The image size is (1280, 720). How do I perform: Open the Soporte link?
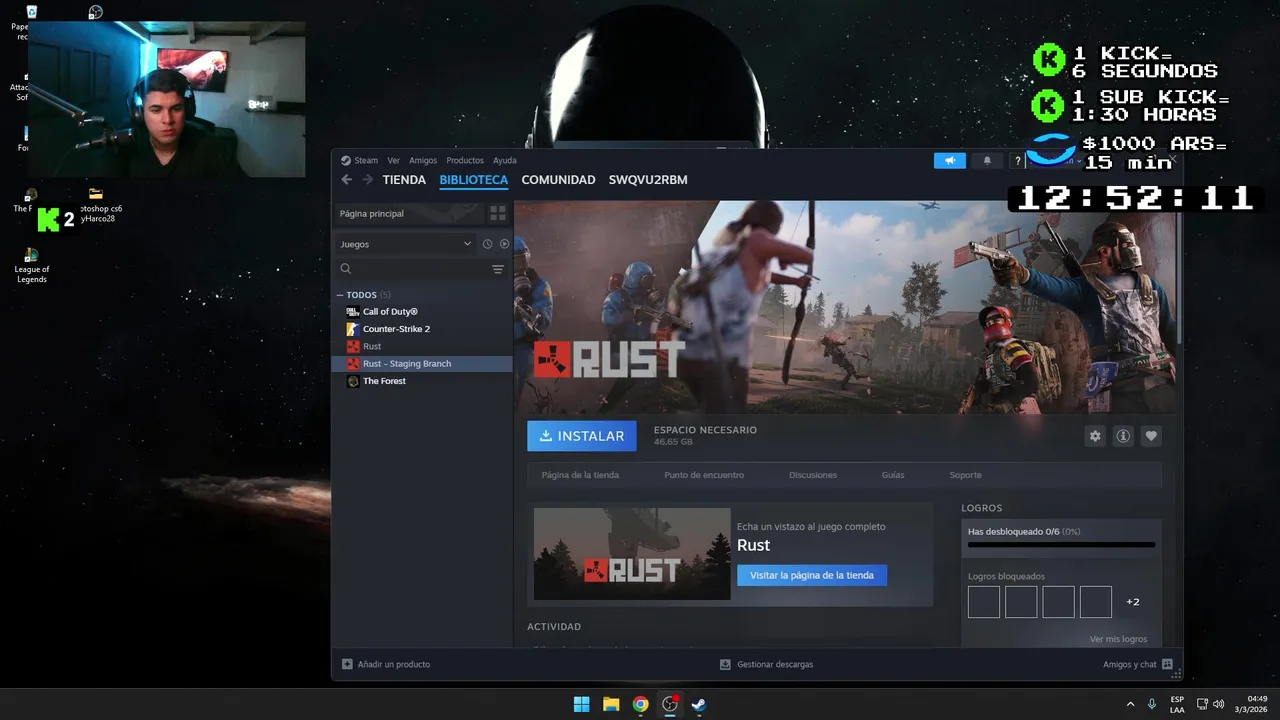click(x=965, y=475)
